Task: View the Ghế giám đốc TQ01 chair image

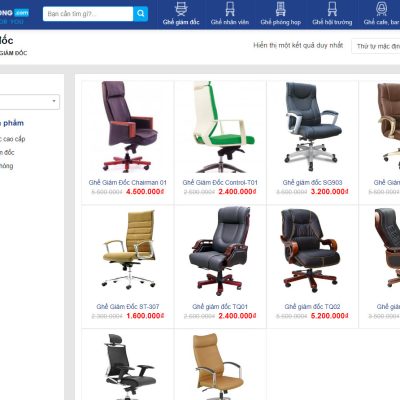Action: click(x=220, y=251)
